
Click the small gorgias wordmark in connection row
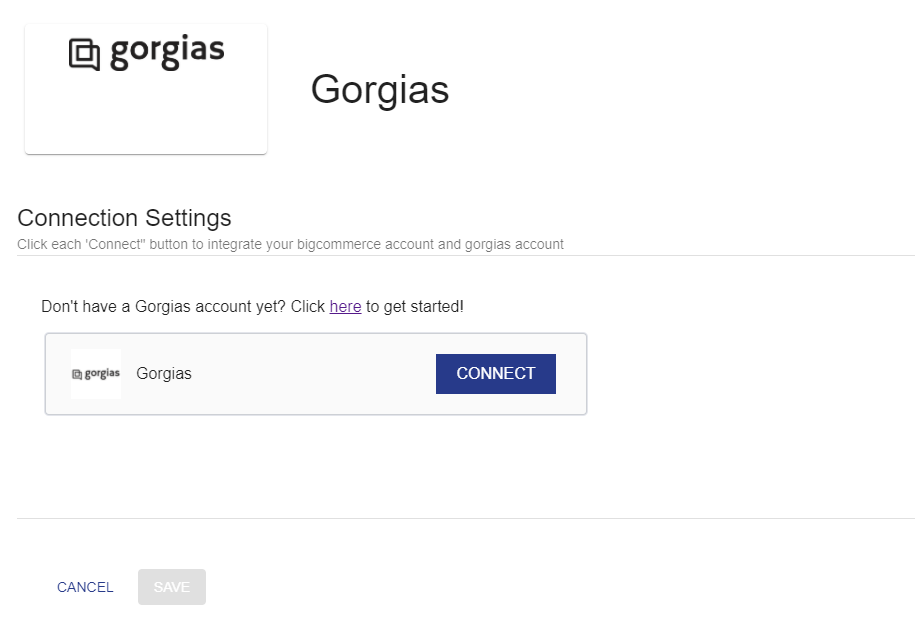click(102, 374)
